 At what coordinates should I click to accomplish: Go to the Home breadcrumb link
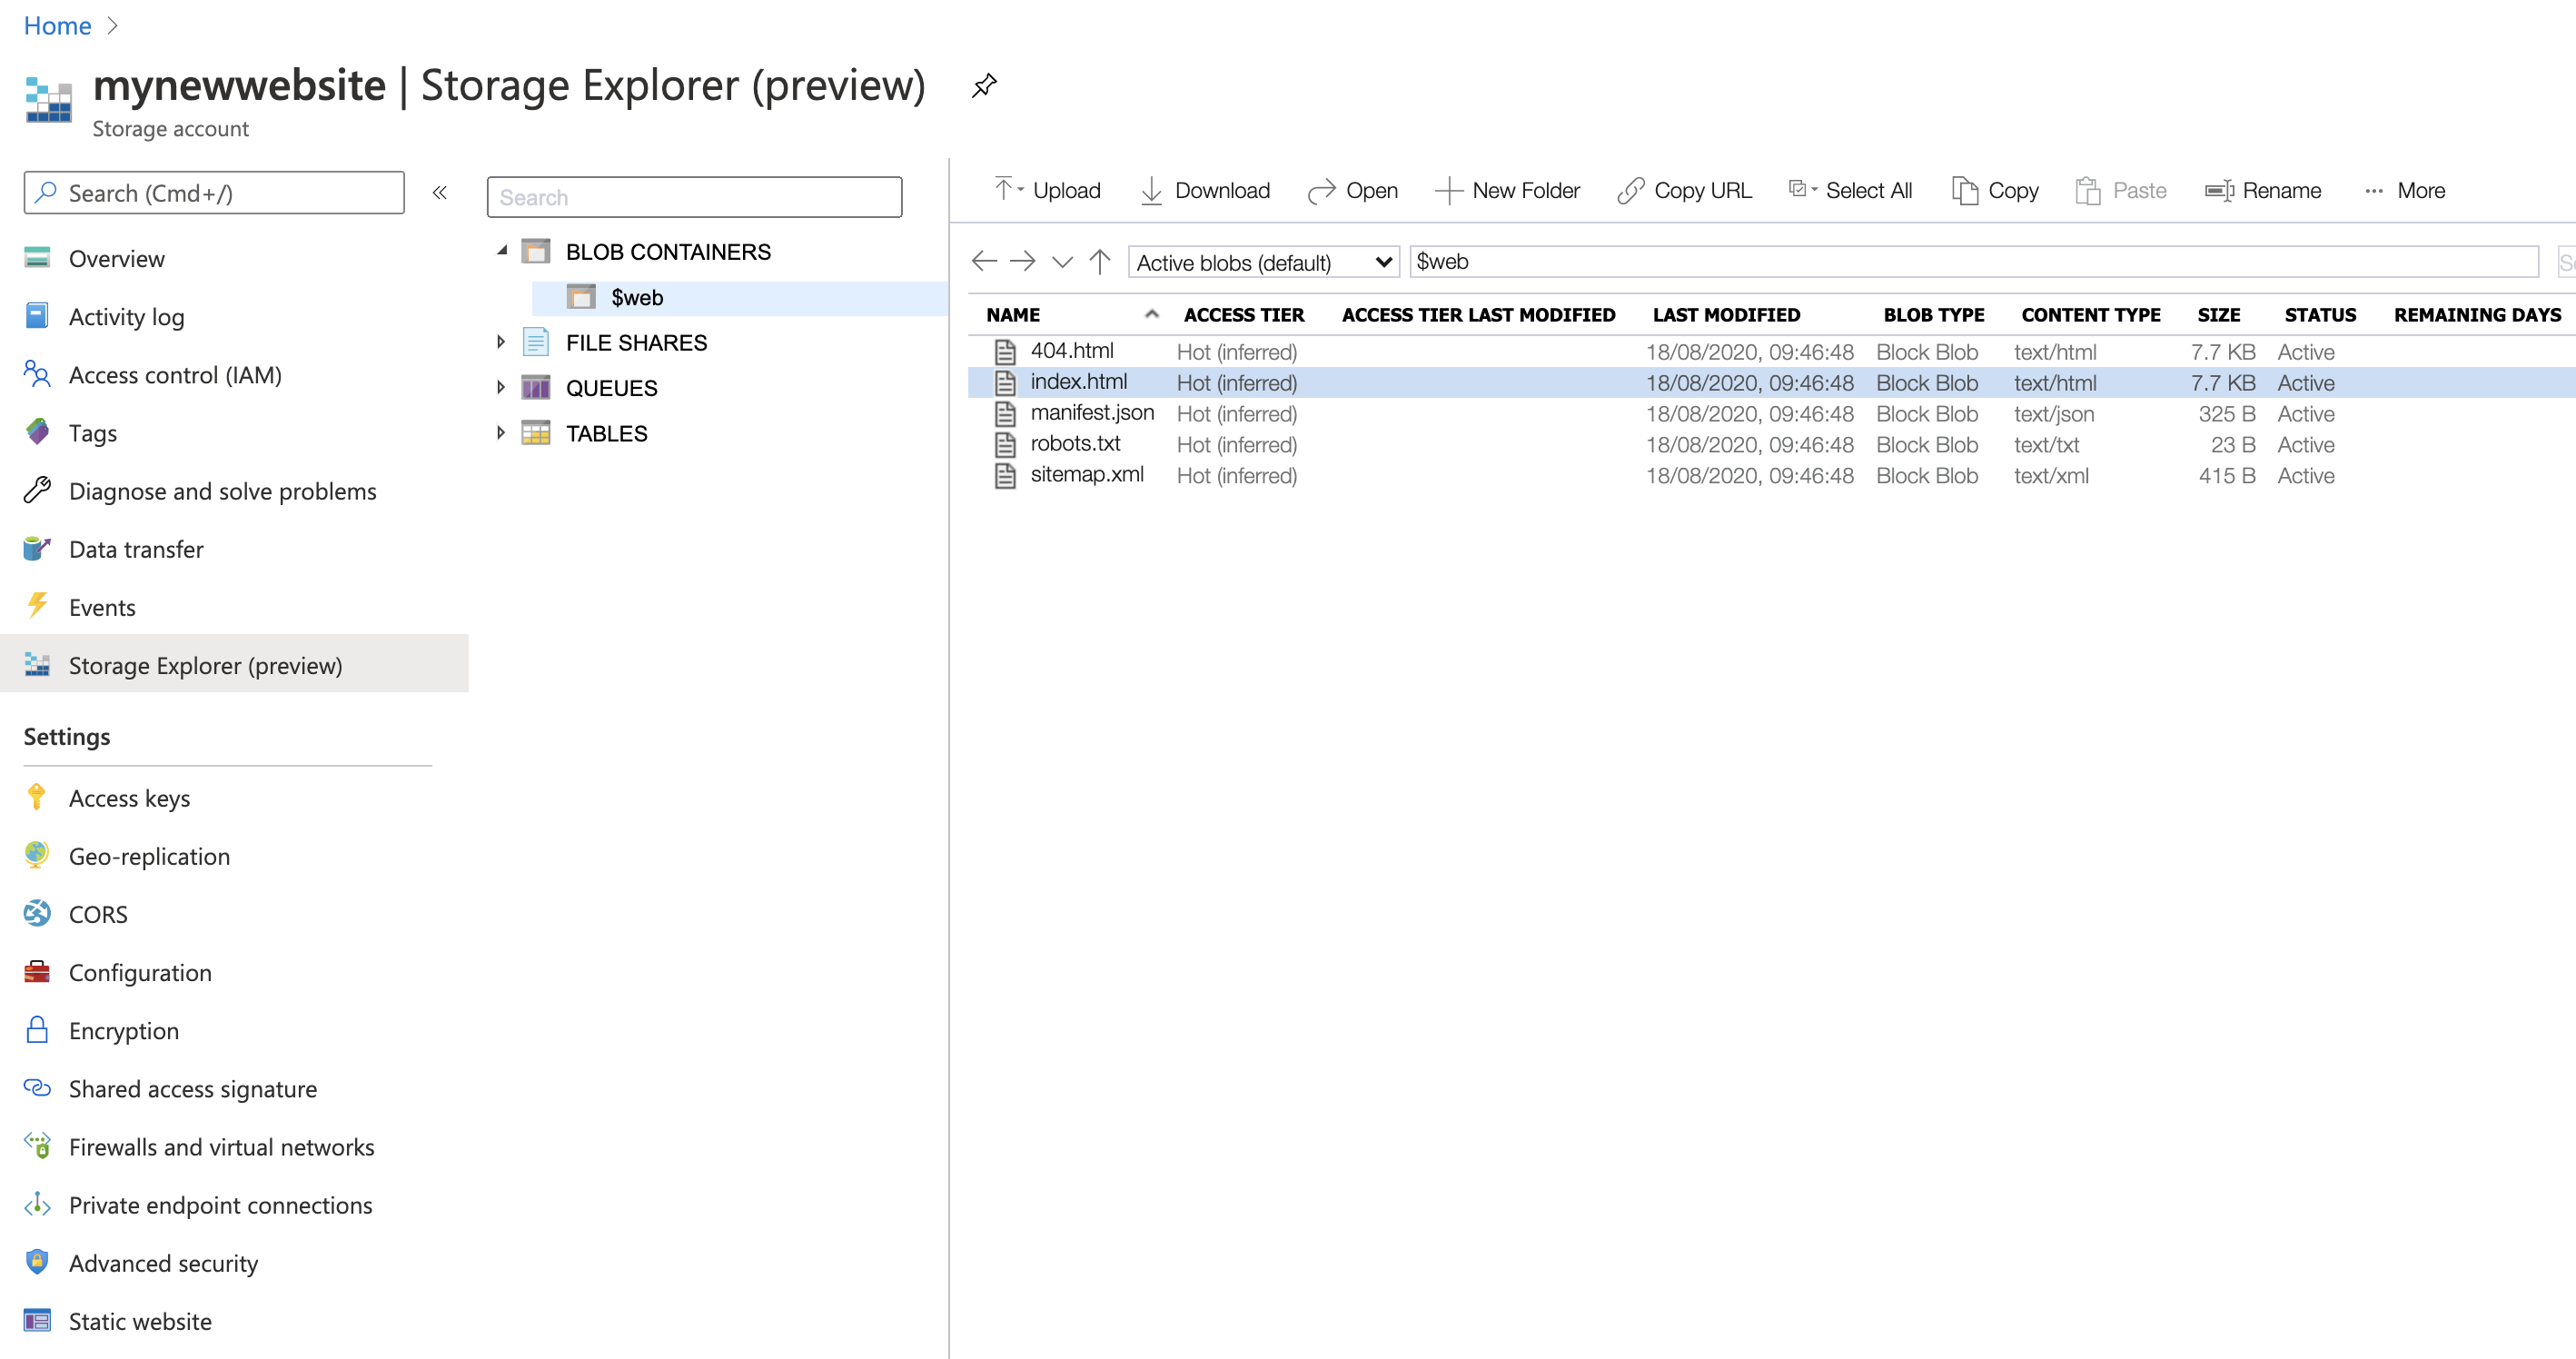click(x=57, y=25)
